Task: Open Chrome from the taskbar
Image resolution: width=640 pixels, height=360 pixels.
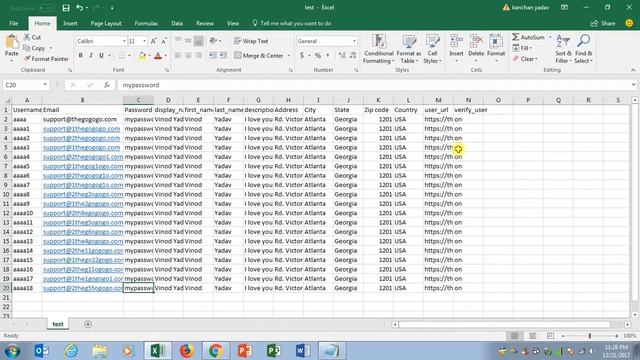Action: [215, 351]
